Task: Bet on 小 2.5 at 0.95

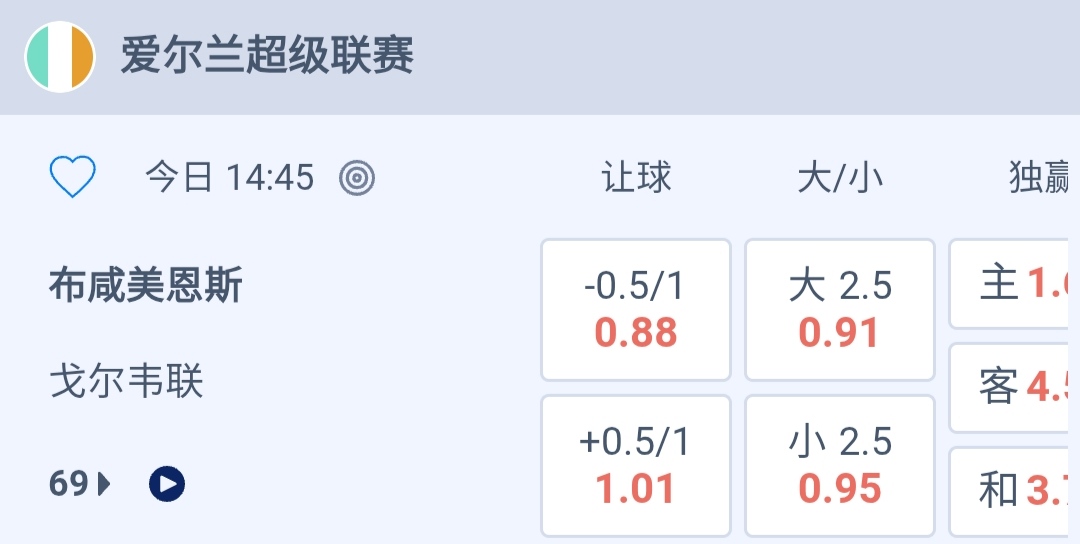Action: (840, 466)
